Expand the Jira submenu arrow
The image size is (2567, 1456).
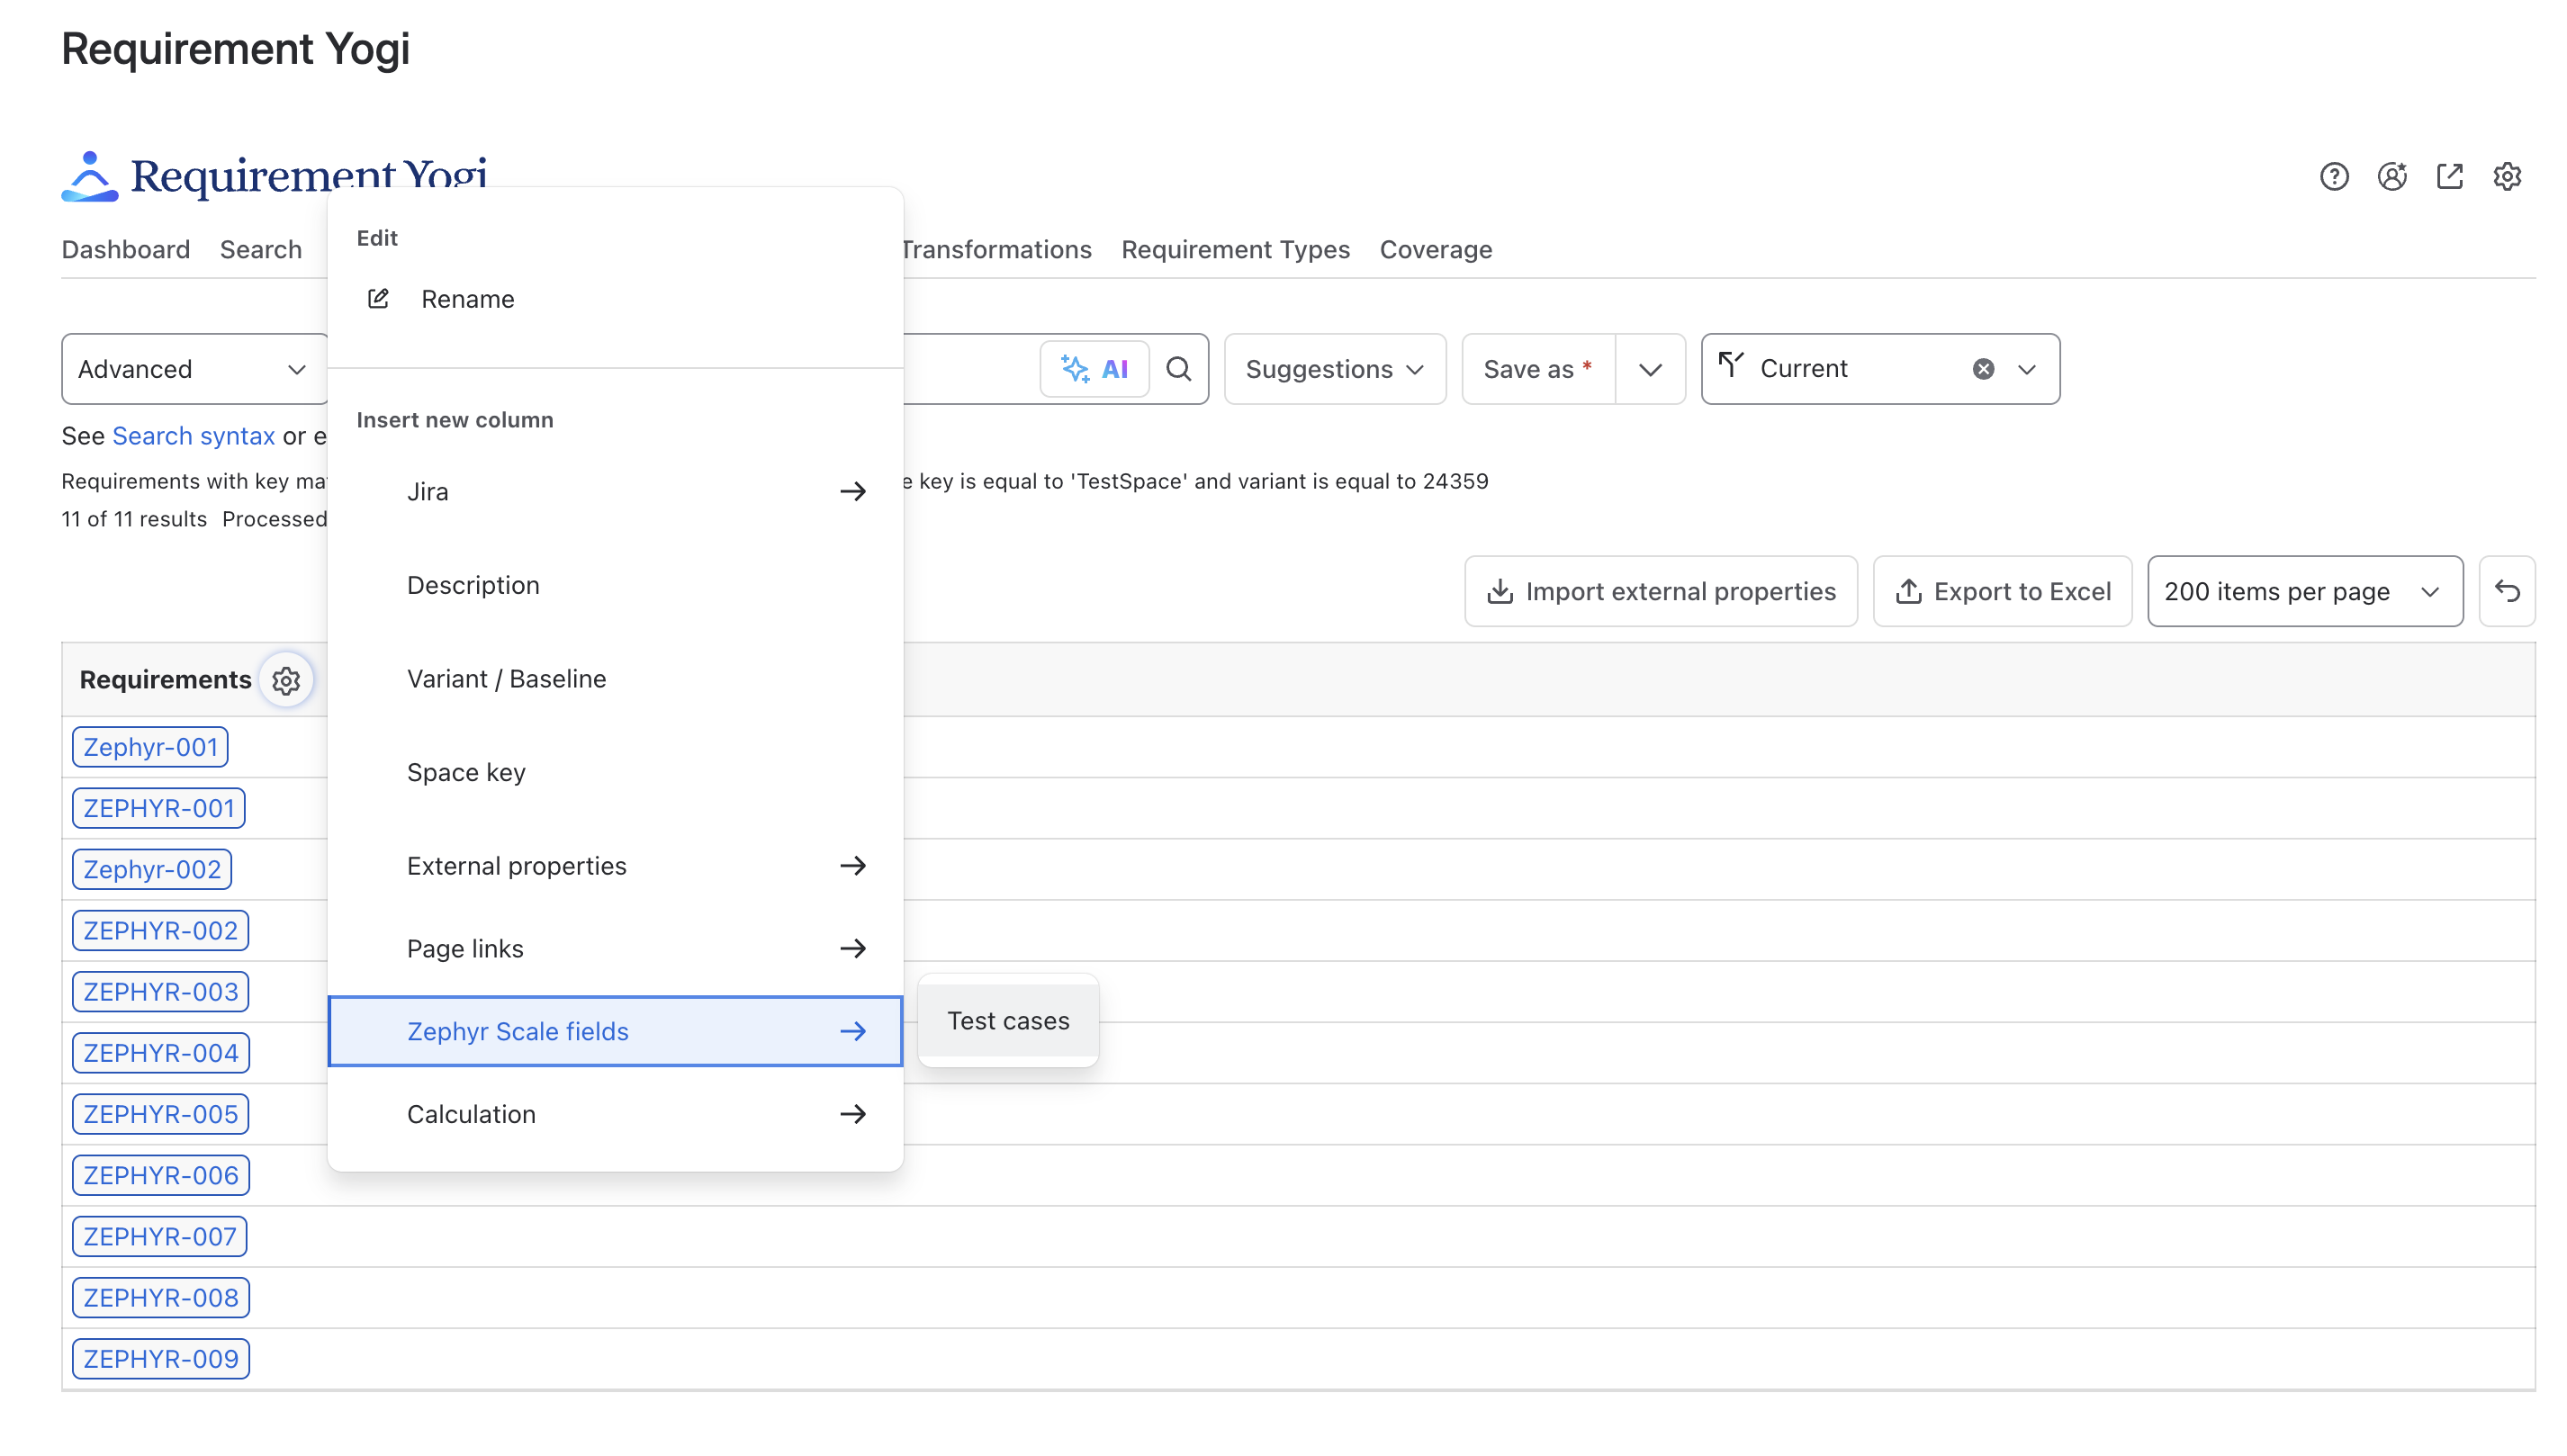click(852, 491)
